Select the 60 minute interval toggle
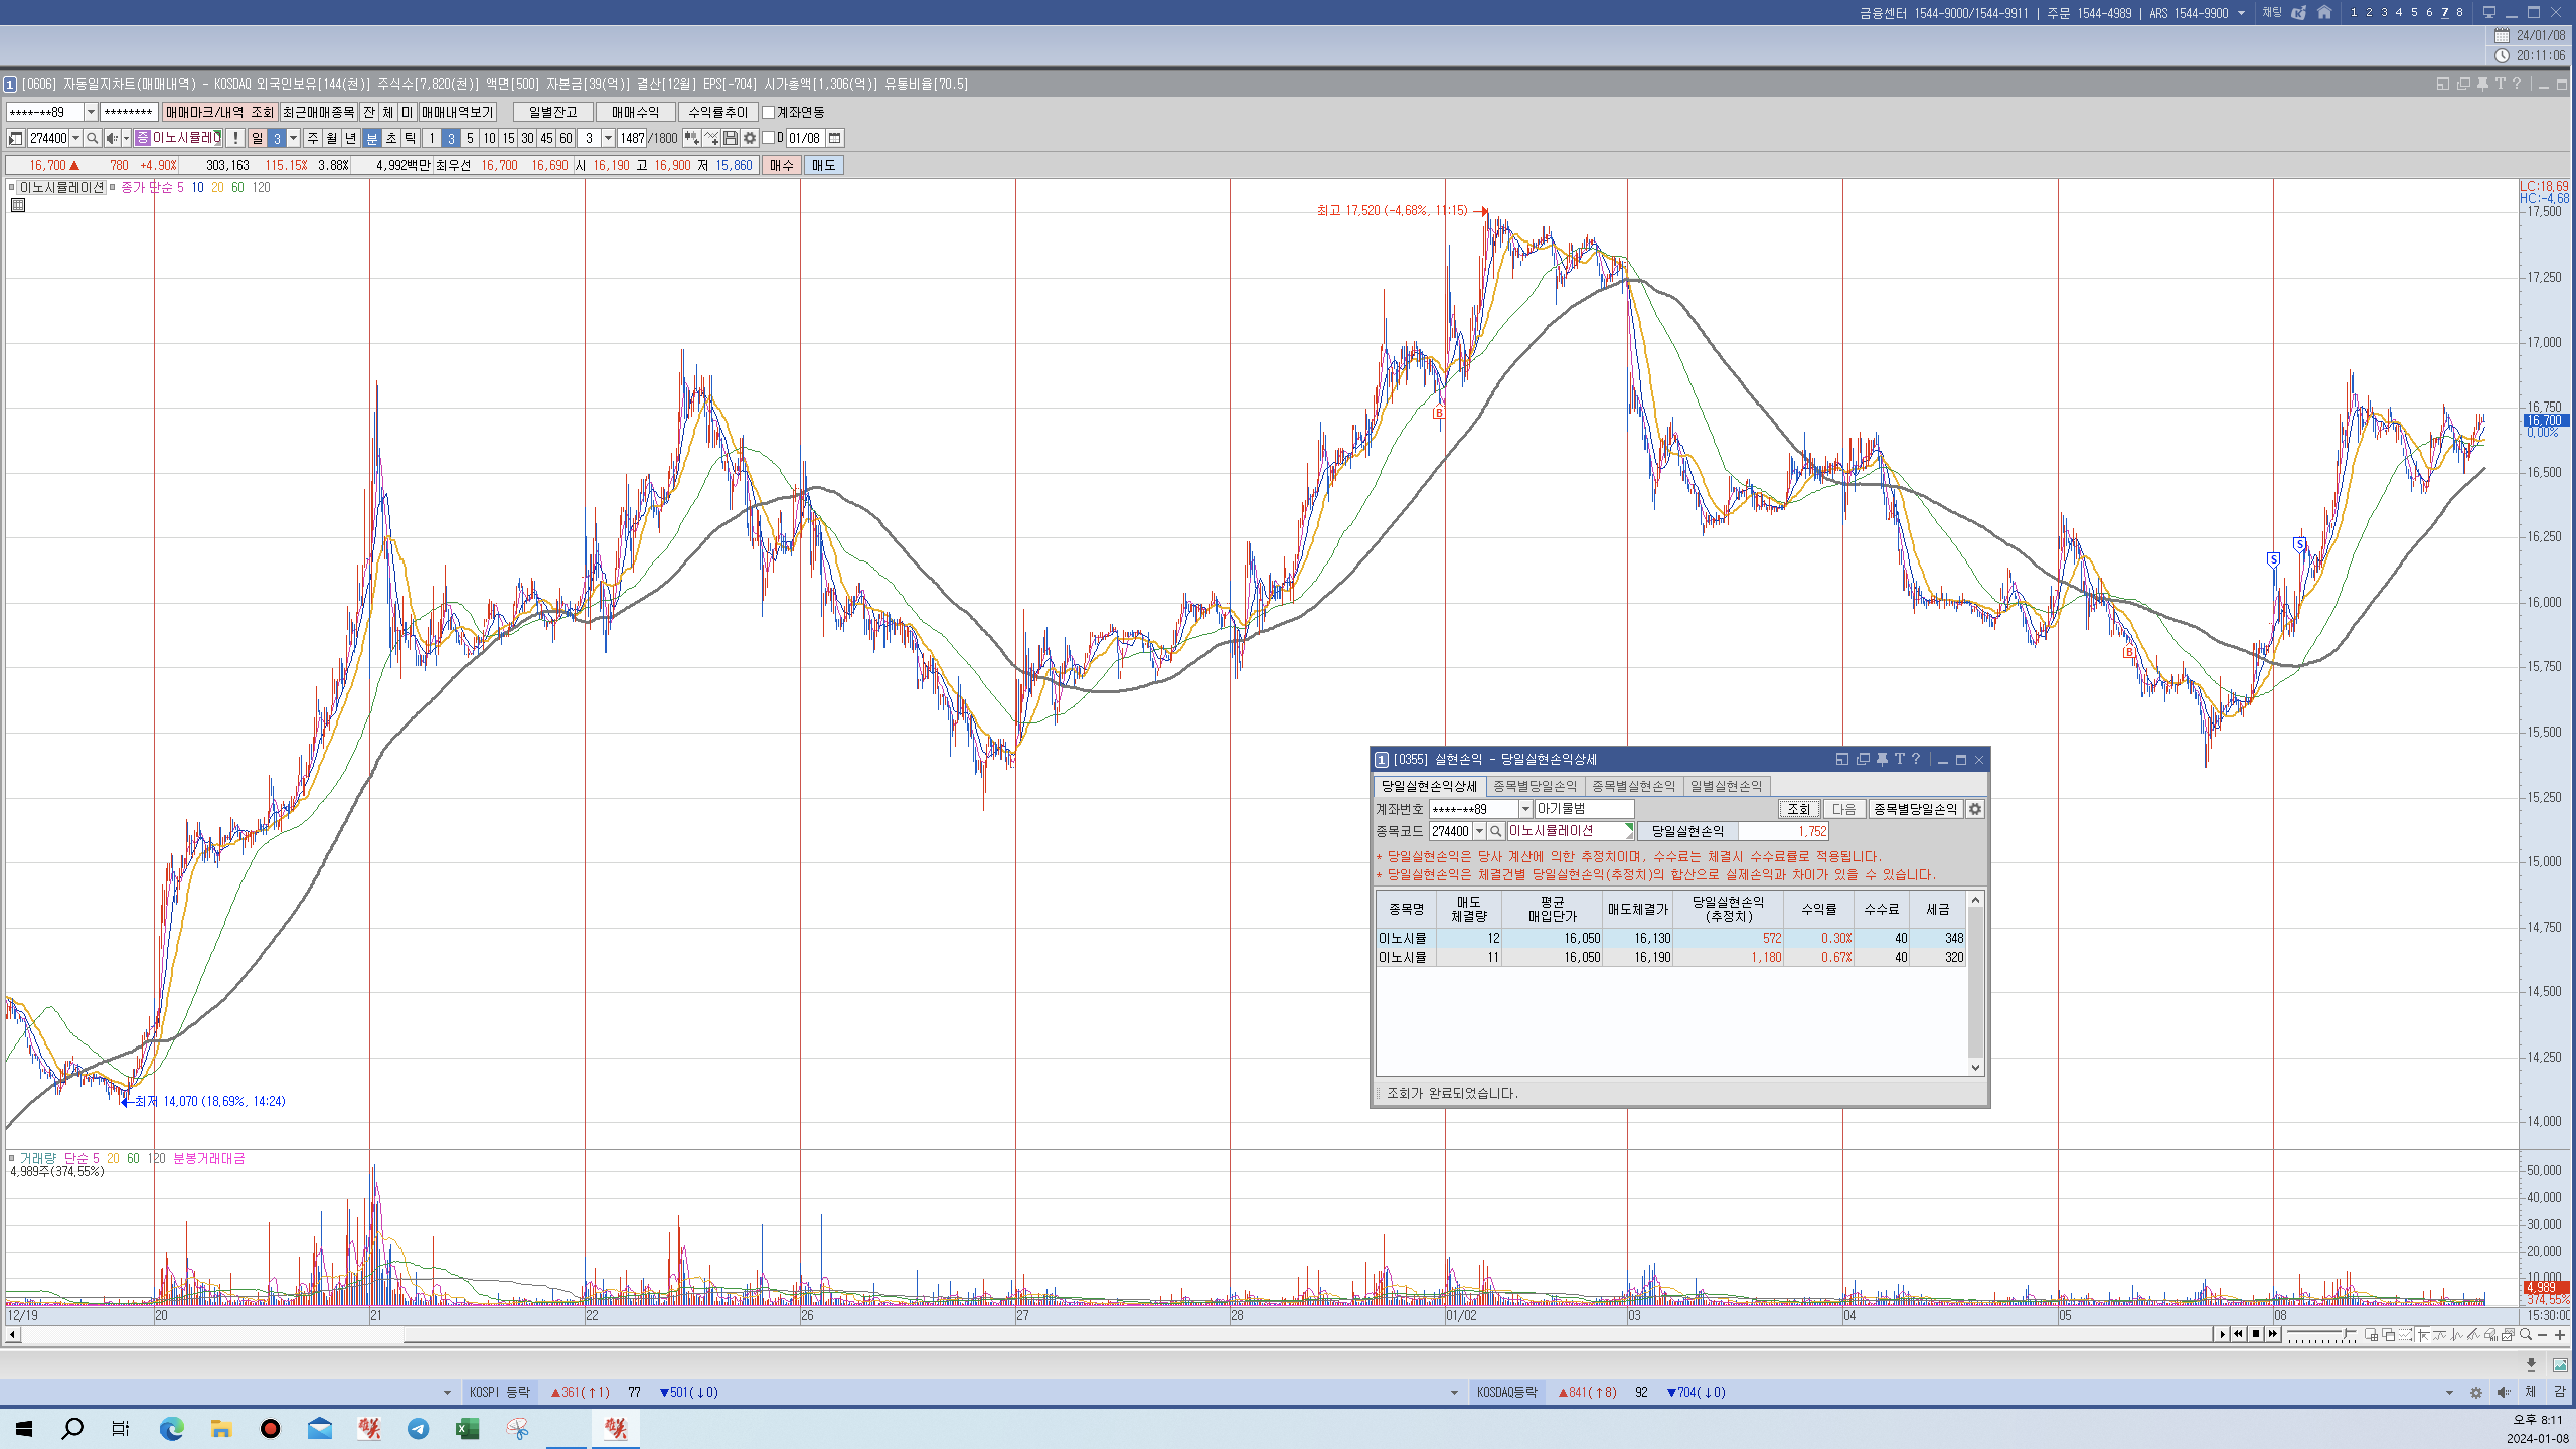2576x1449 pixels. coord(566,138)
